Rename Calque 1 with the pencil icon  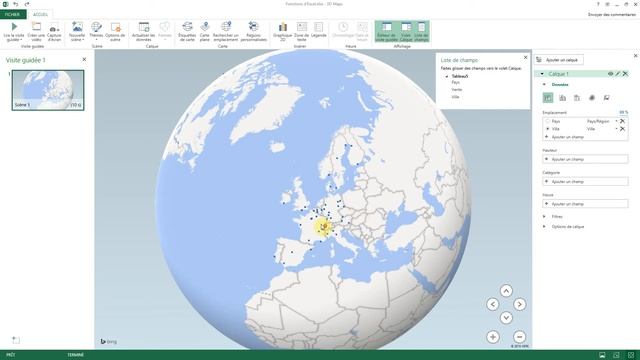point(618,74)
